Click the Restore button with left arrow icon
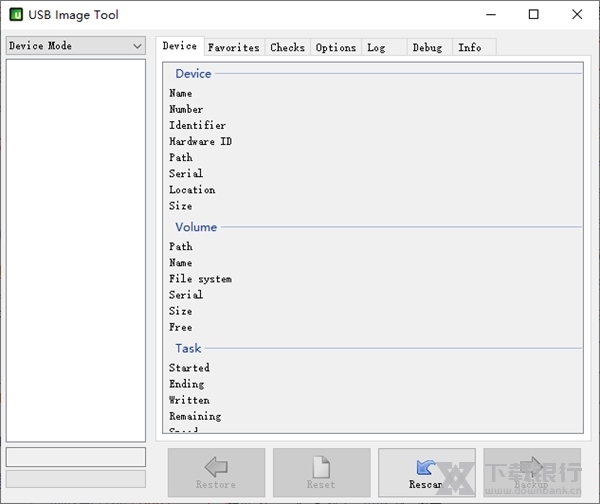The image size is (600, 504). tap(216, 472)
